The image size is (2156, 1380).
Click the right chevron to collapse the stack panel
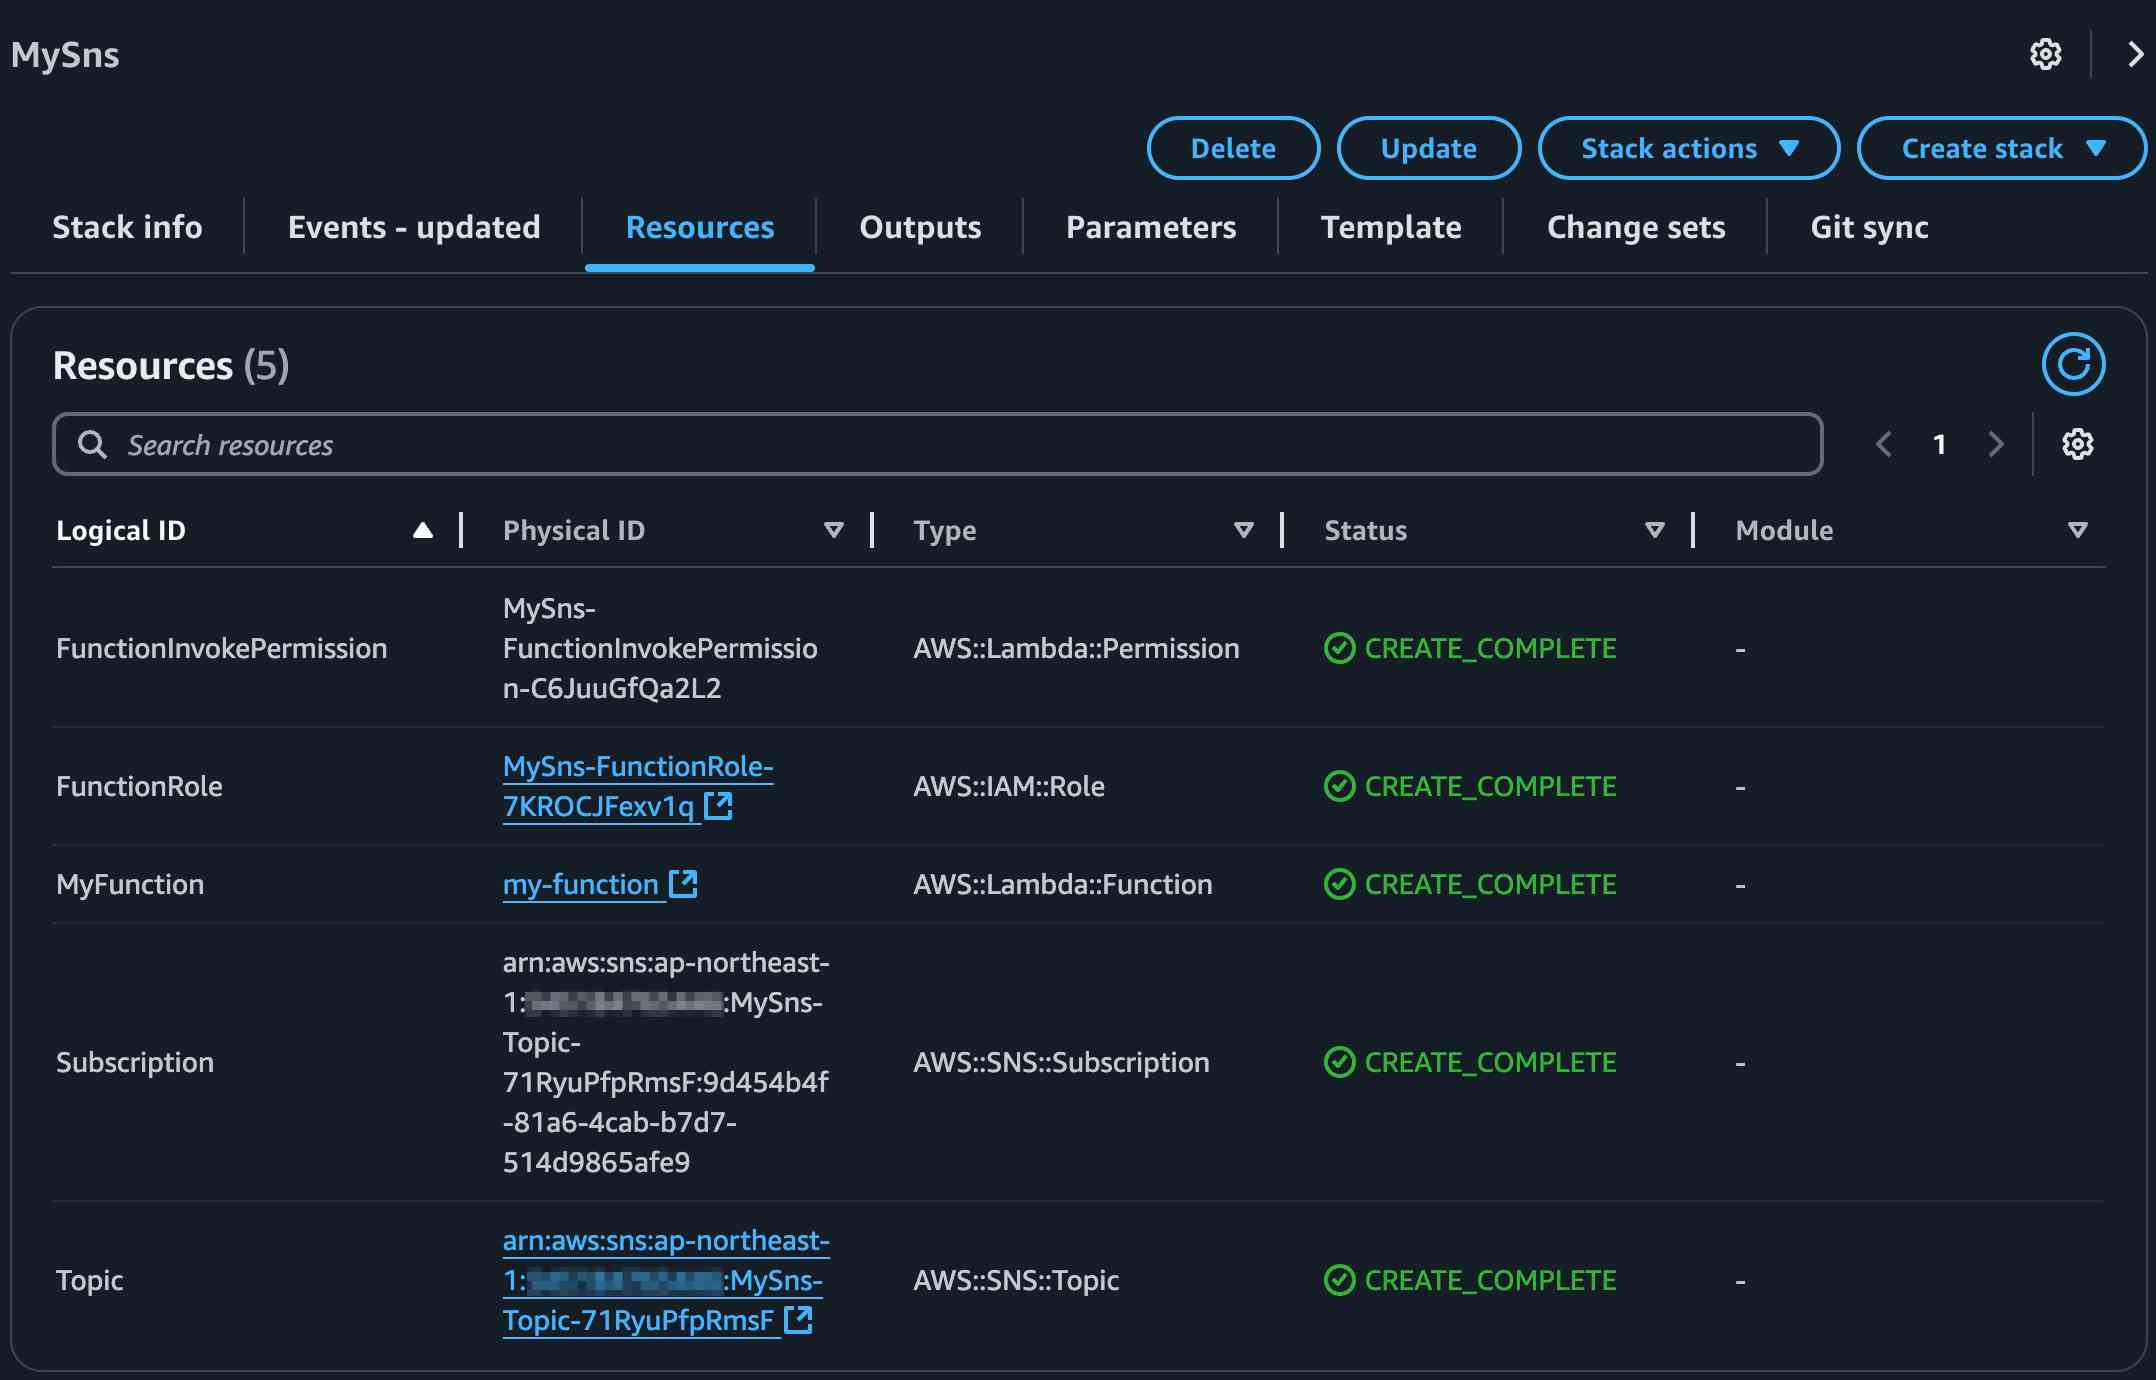[2134, 54]
